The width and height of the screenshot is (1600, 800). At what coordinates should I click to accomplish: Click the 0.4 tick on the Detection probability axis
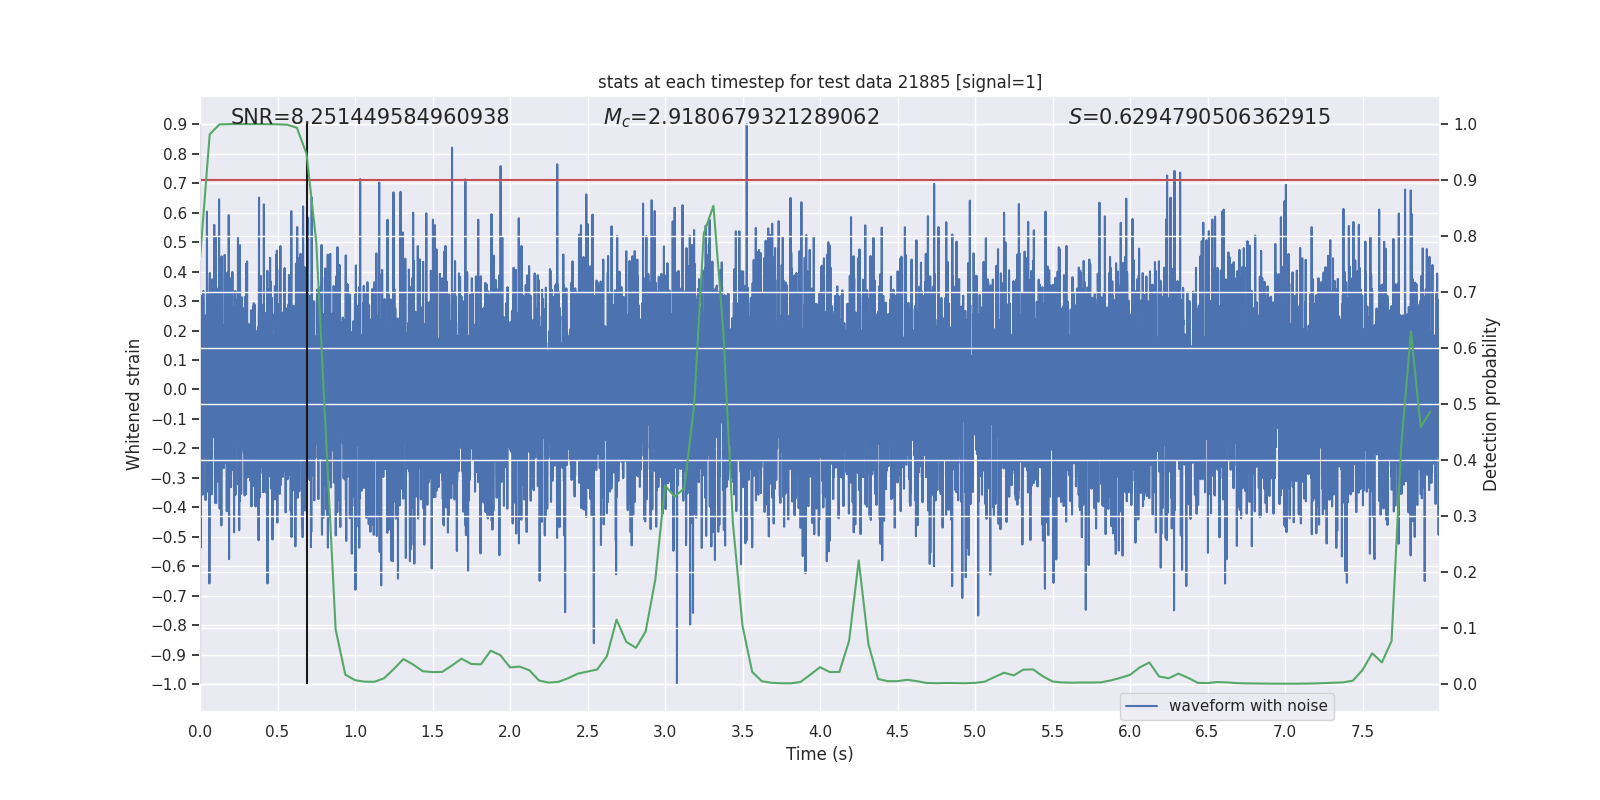[1465, 461]
